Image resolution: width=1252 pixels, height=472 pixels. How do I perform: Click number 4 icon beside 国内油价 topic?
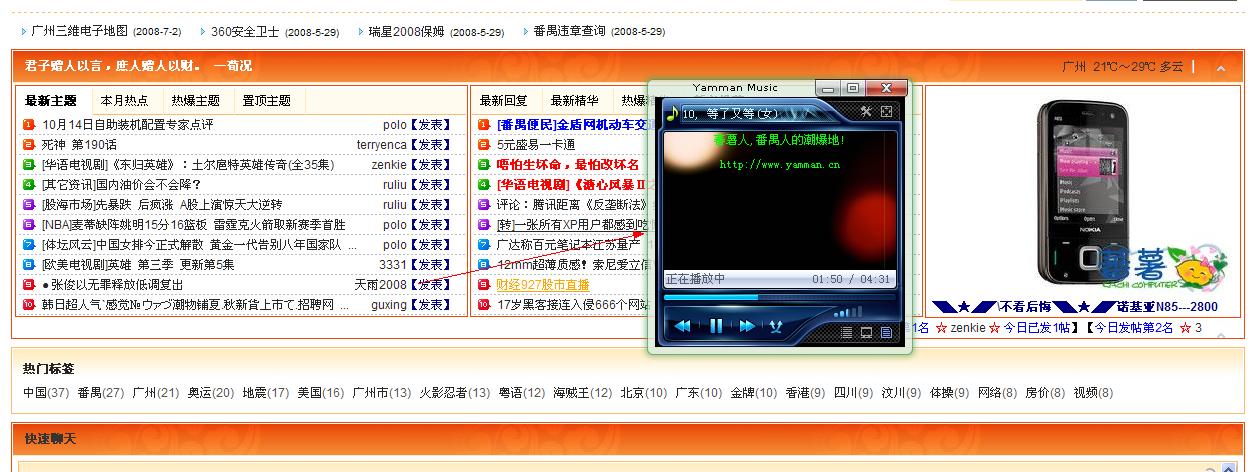click(29, 185)
